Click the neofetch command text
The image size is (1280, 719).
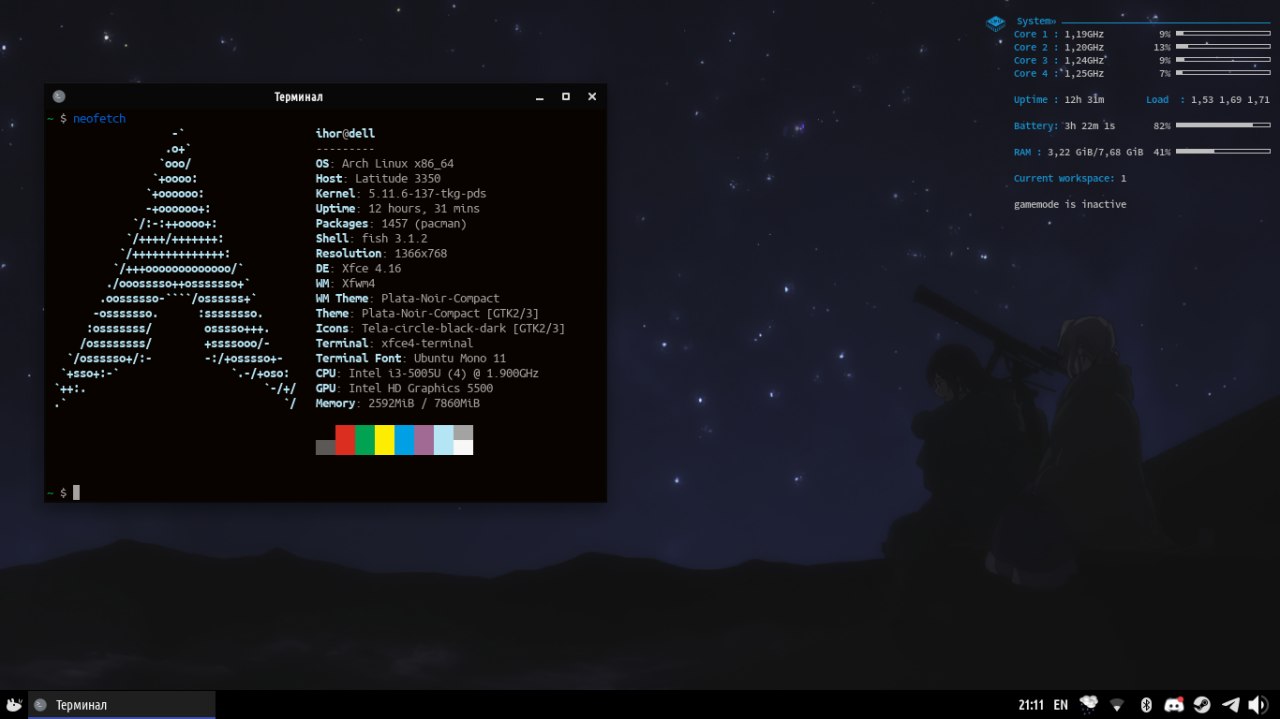click(x=99, y=118)
